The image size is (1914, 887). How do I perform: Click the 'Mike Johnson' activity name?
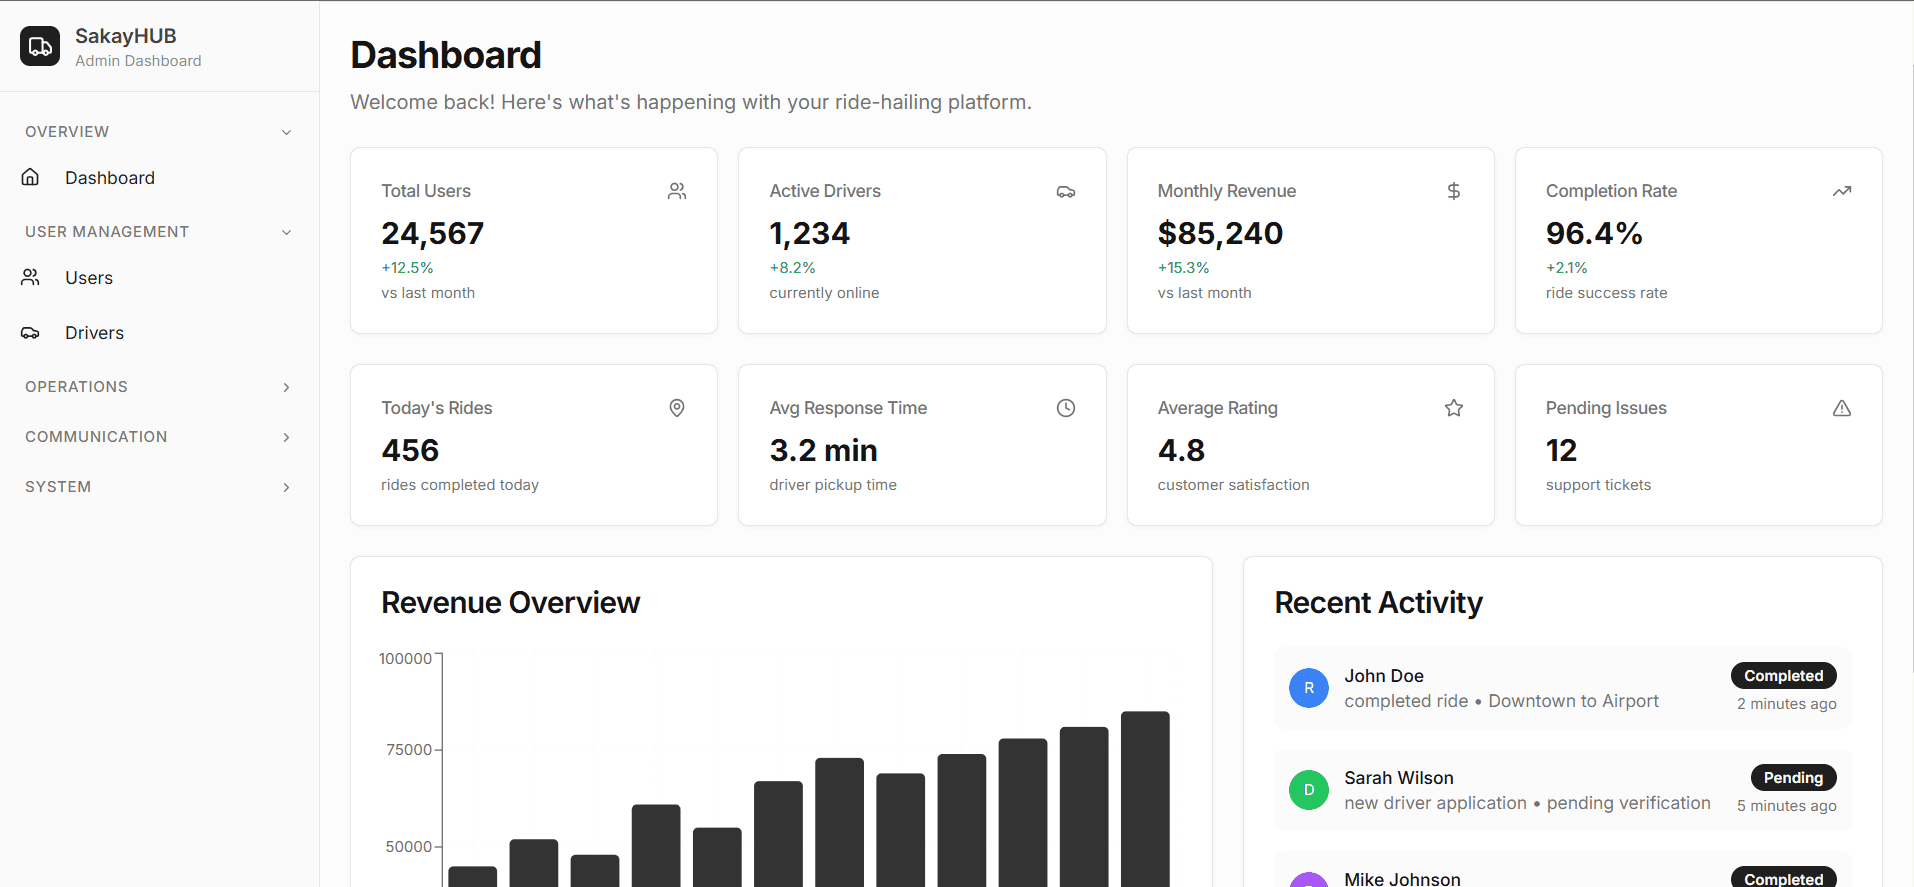coord(1402,879)
